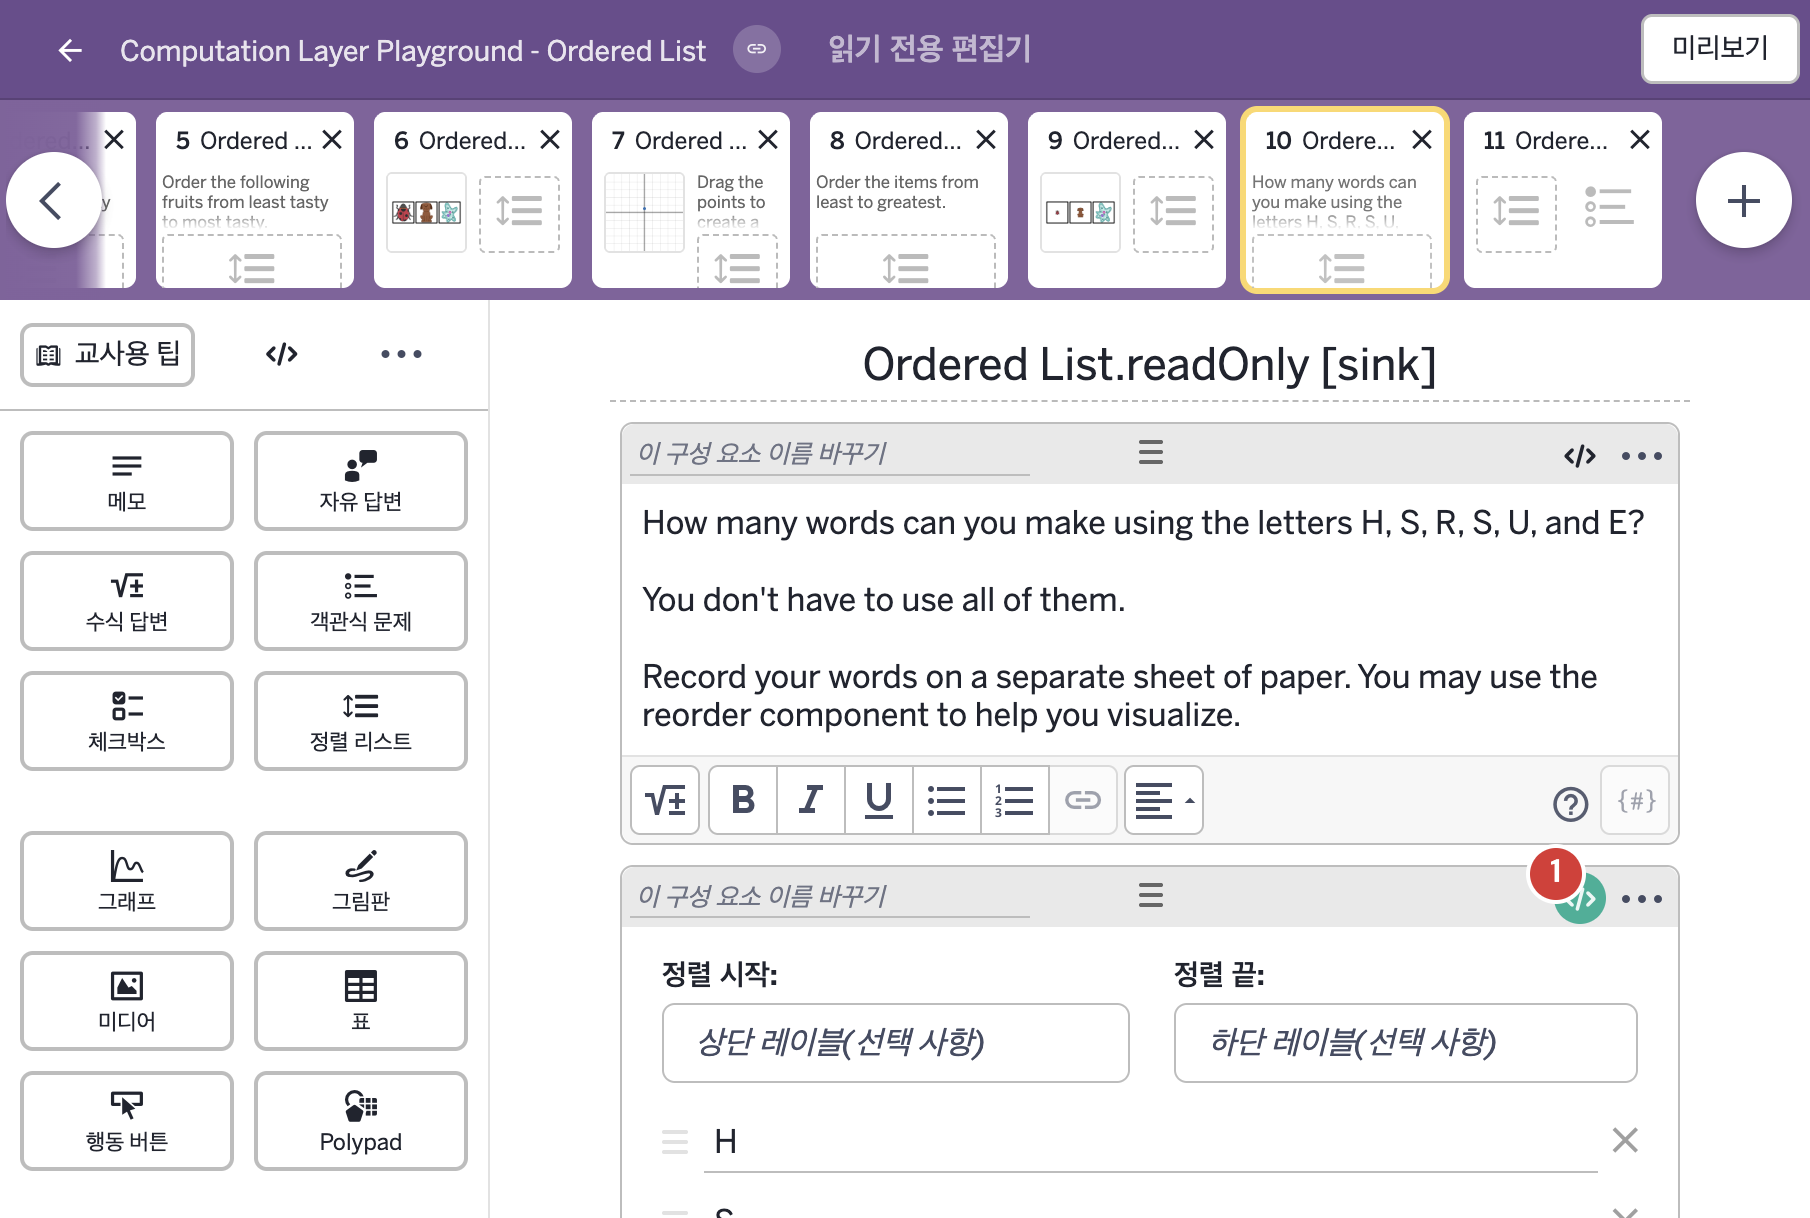This screenshot has height=1218, width=1810.
Task: Copy activity link icon beside the title
Action: pos(757,49)
